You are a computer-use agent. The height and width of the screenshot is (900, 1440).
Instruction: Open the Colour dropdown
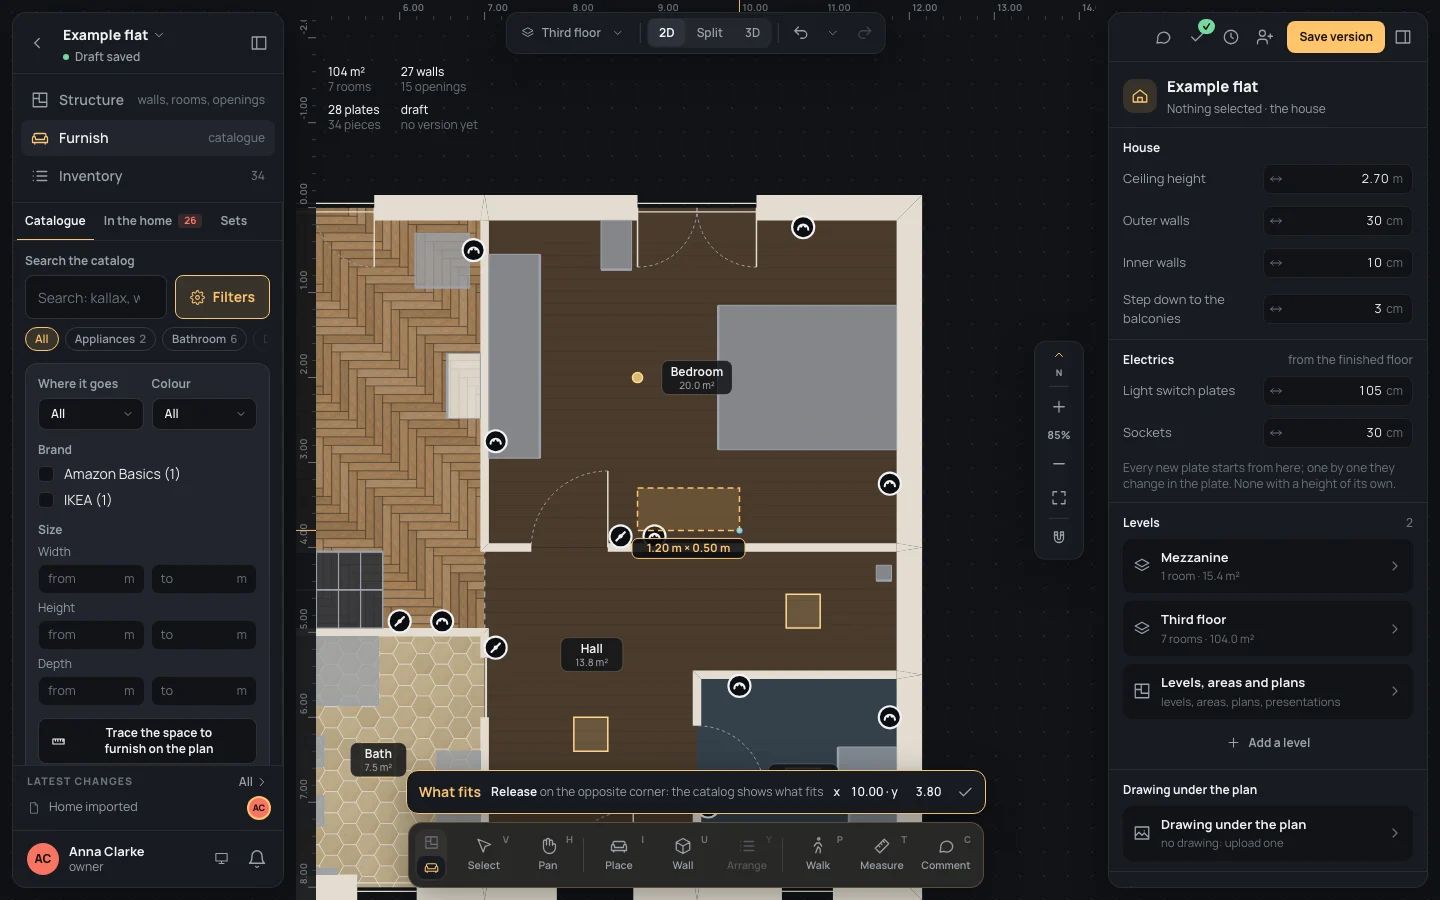pyautogui.click(x=204, y=414)
